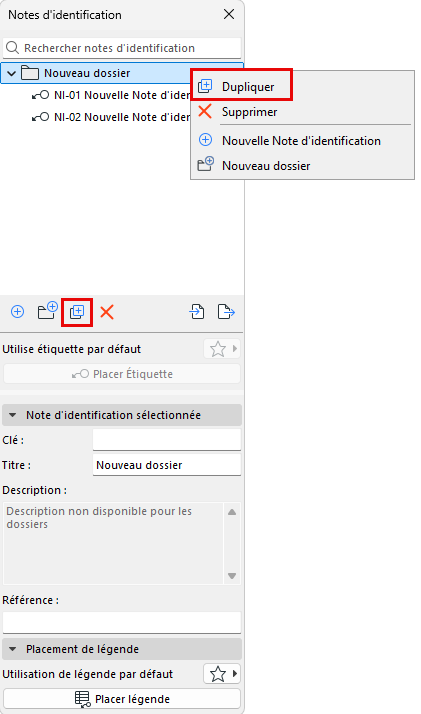421x714 pixels.
Task: Click the Clé input field
Action: coord(167,440)
